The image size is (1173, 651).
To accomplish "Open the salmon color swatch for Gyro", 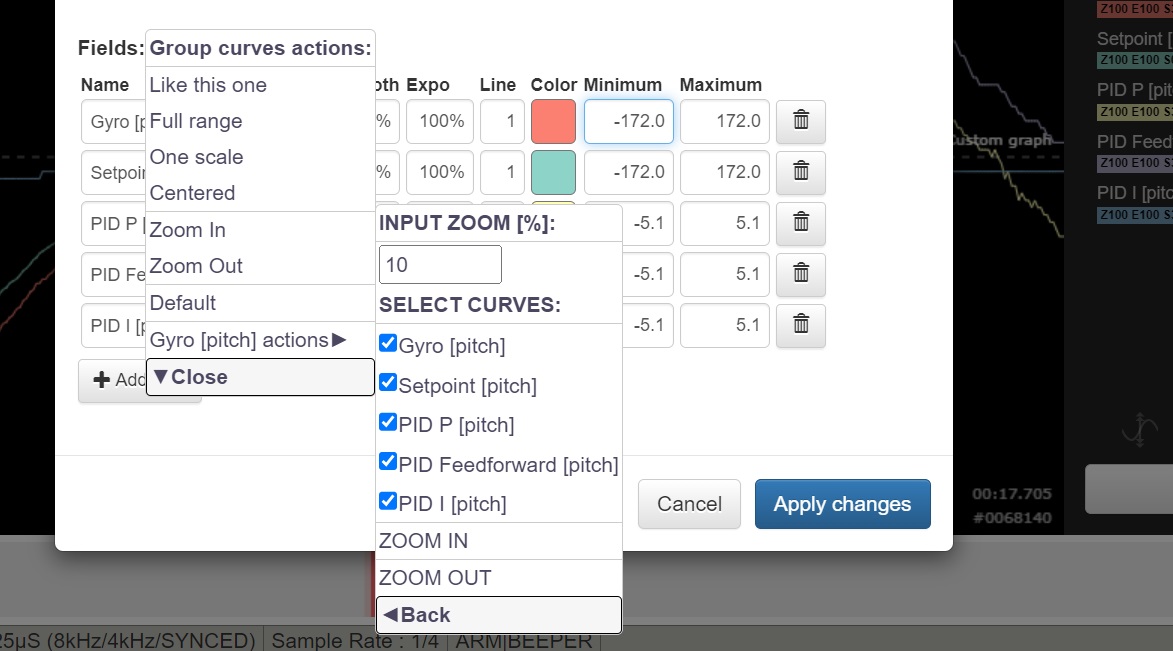I will point(553,121).
